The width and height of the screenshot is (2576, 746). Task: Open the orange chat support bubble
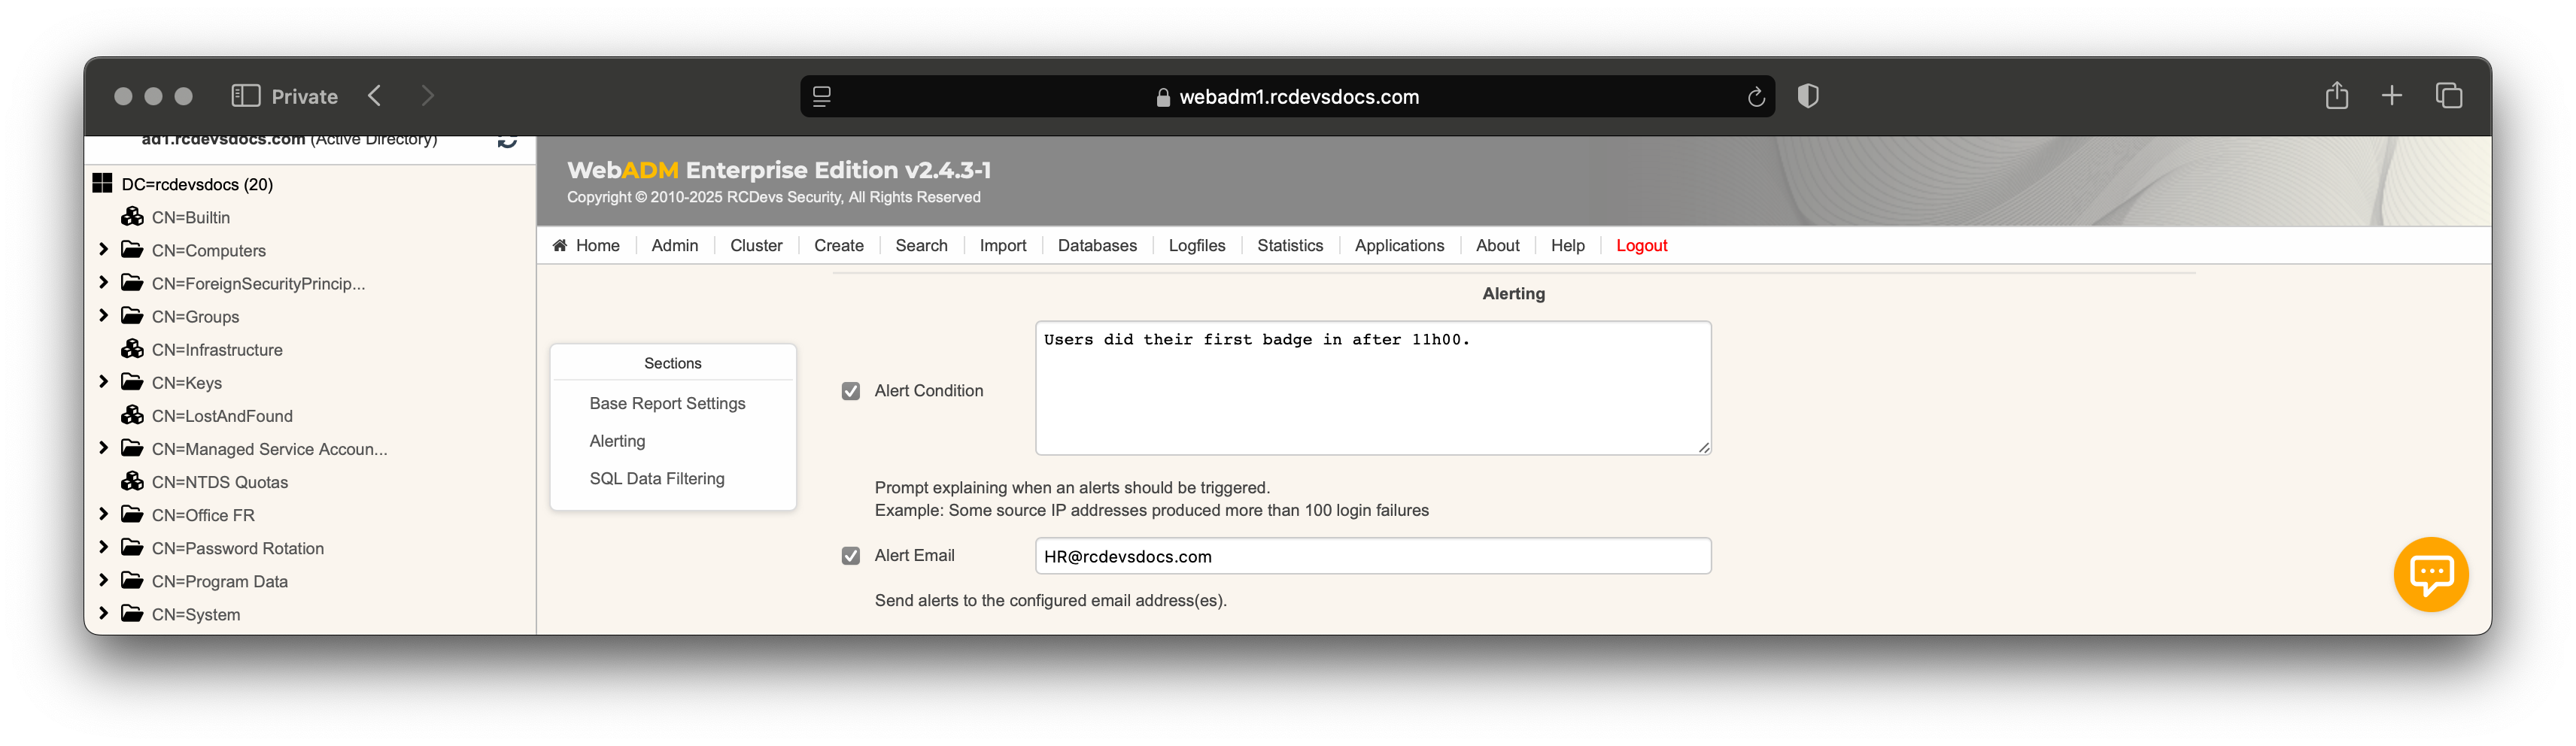(x=2430, y=574)
